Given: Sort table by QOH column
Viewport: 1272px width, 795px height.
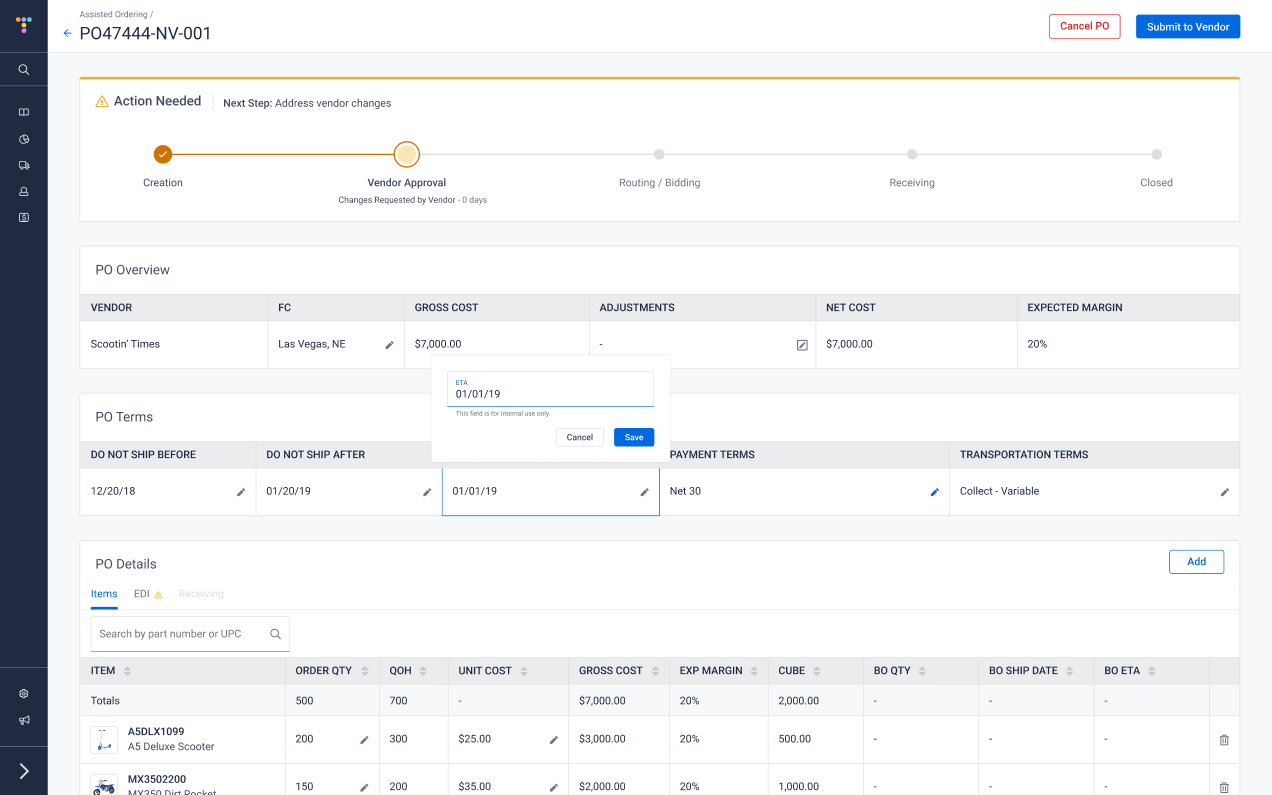Looking at the screenshot, I should click(x=423, y=671).
